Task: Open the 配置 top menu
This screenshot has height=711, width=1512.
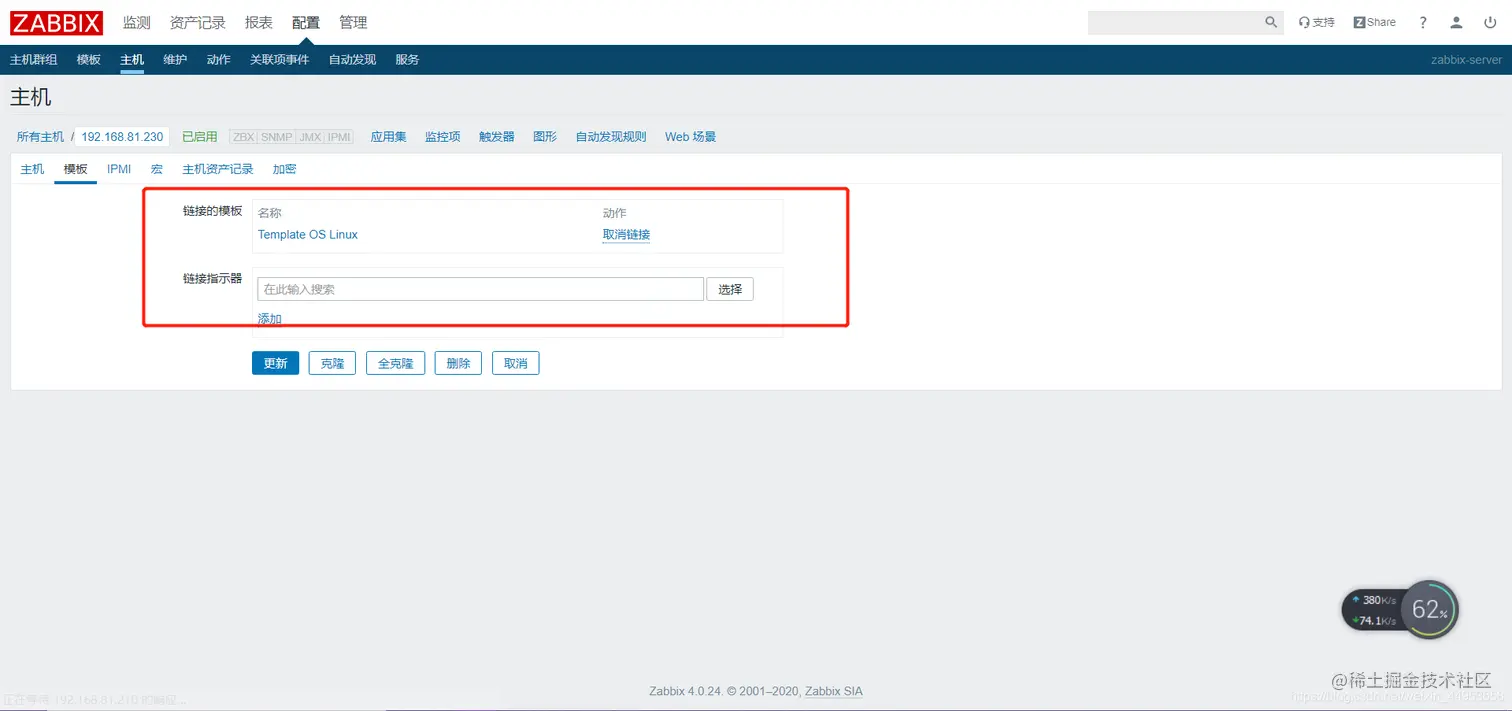Action: tap(306, 22)
